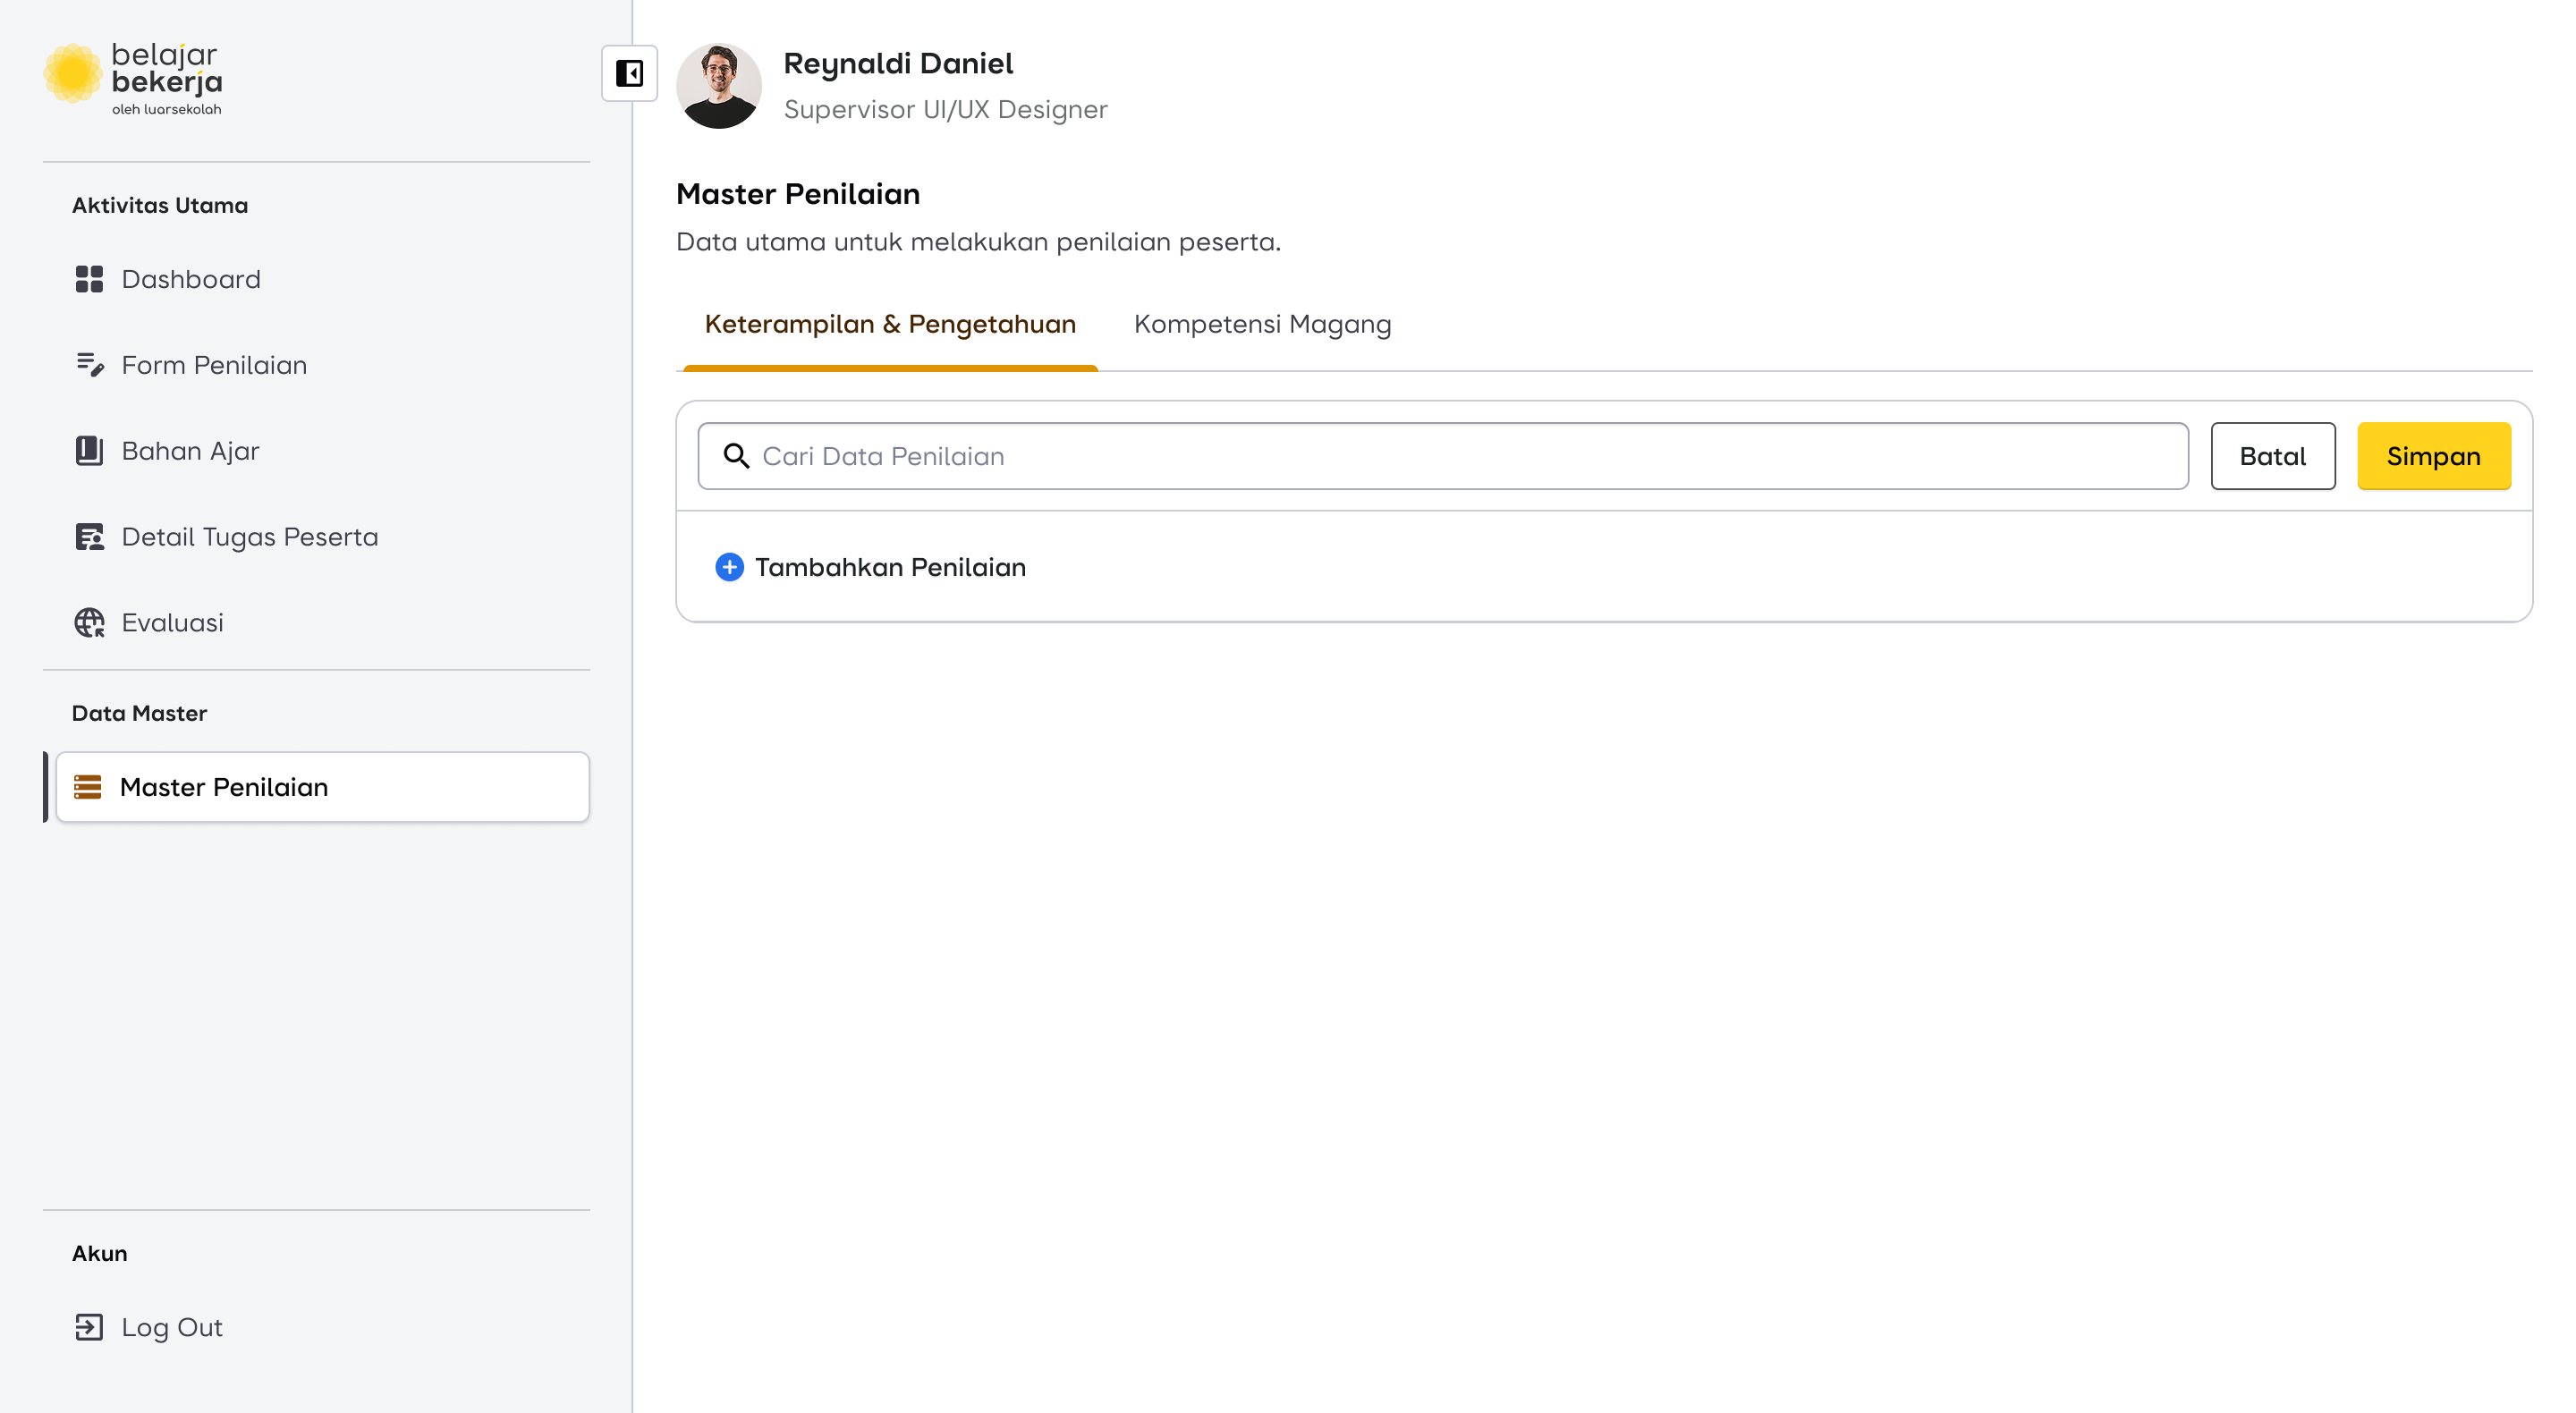The height and width of the screenshot is (1413, 2576).
Task: Open the Evaluasi menu item
Action: tap(172, 622)
